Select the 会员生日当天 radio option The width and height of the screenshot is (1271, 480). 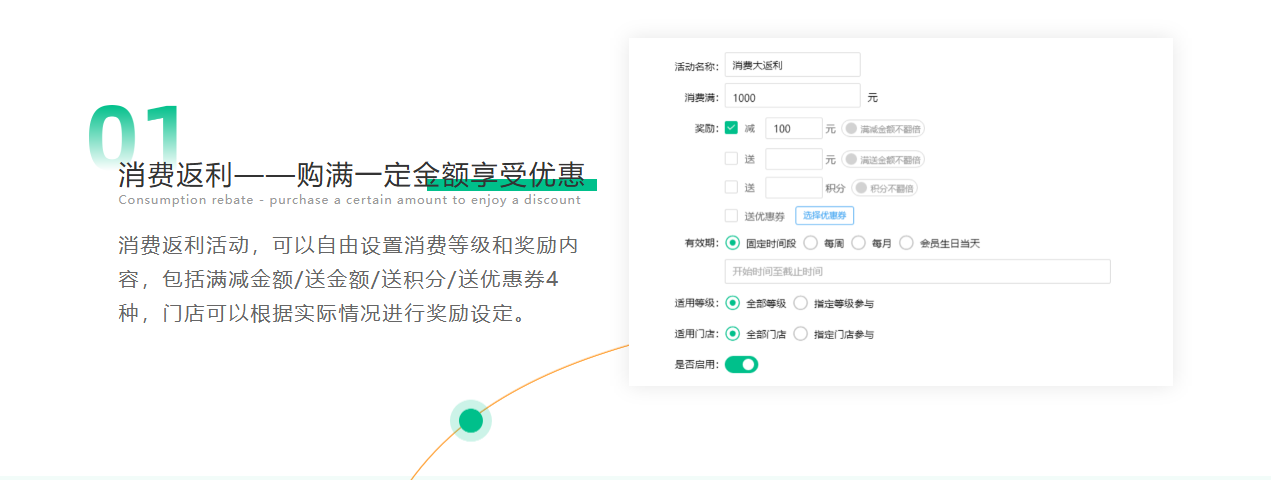coord(906,243)
